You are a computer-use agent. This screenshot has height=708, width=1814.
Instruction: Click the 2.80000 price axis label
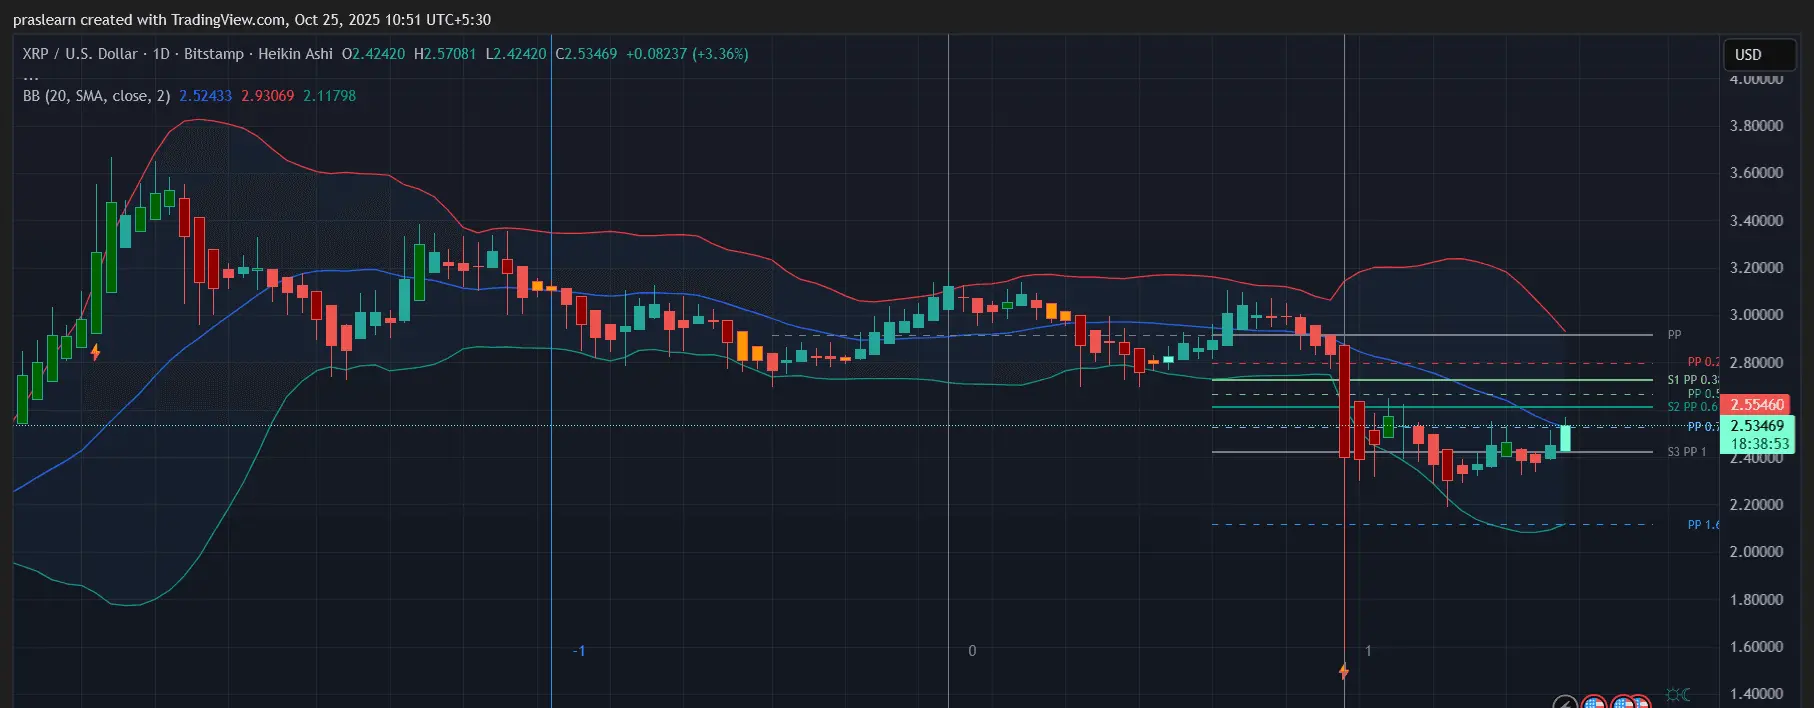pos(1756,363)
